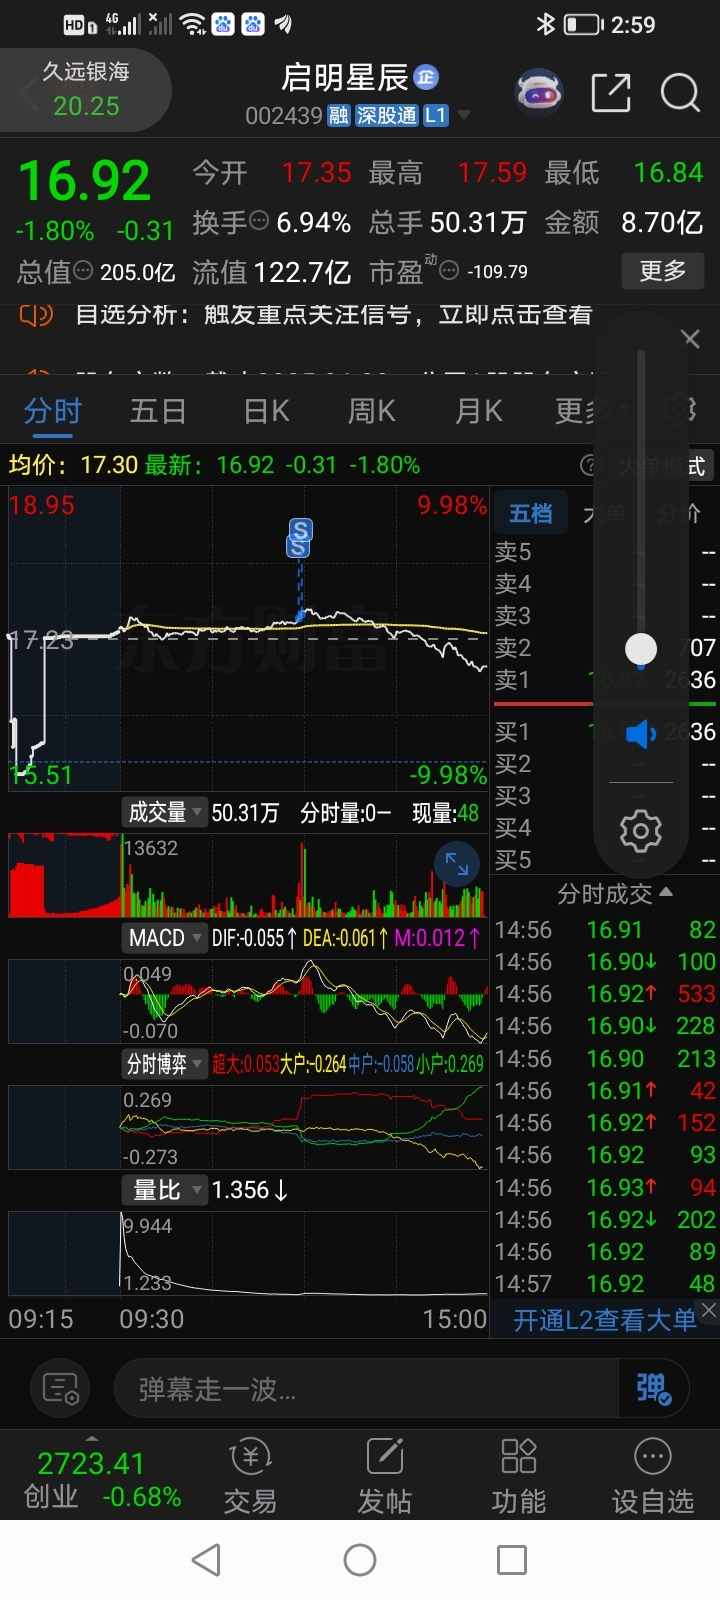Screen dimensions: 720x1600
Task: Tap the Android recent apps square
Action: [512, 1560]
